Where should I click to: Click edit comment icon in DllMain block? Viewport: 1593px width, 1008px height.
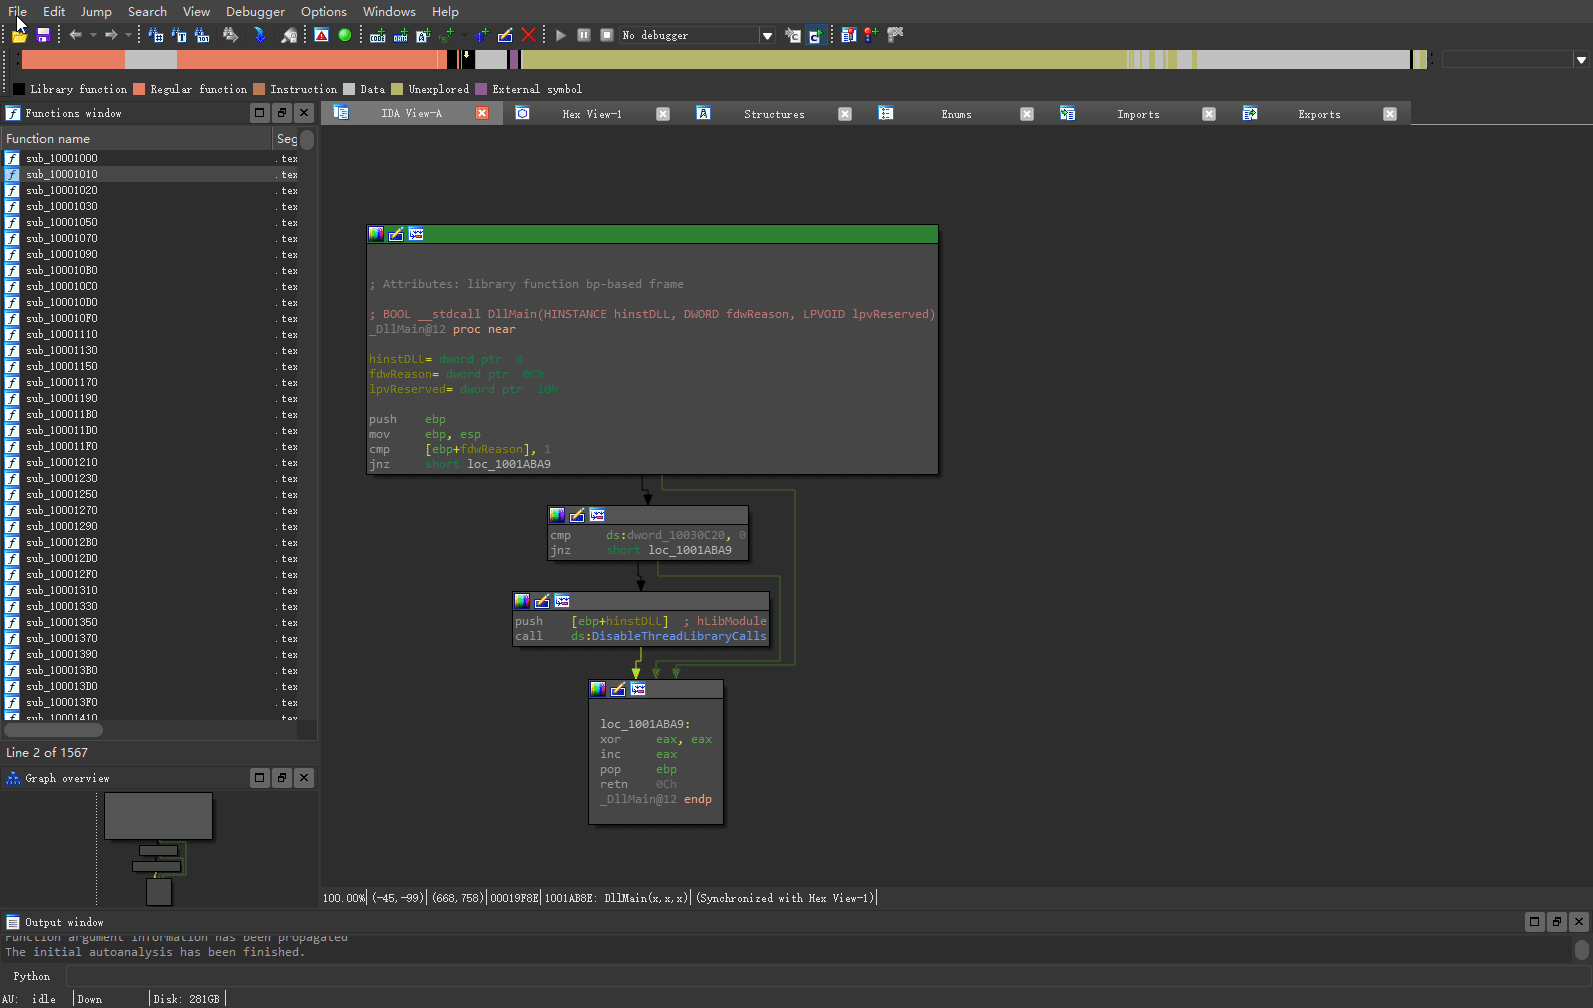pyautogui.click(x=396, y=234)
